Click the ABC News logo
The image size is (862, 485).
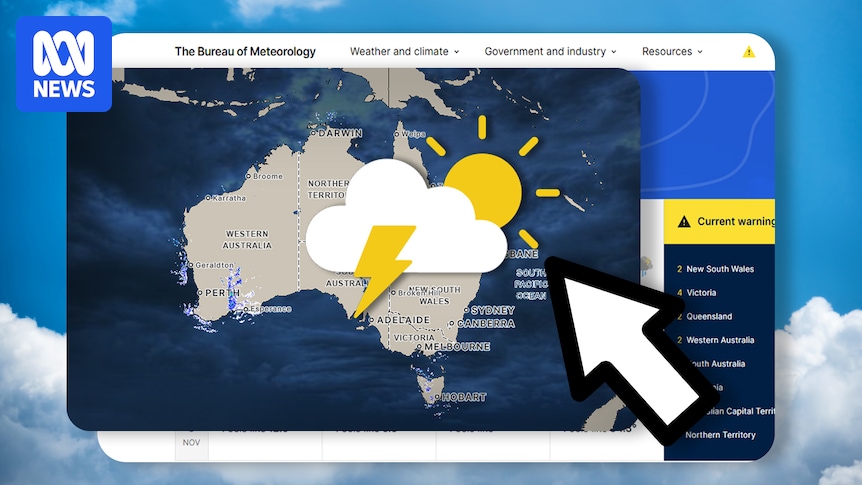[64, 63]
